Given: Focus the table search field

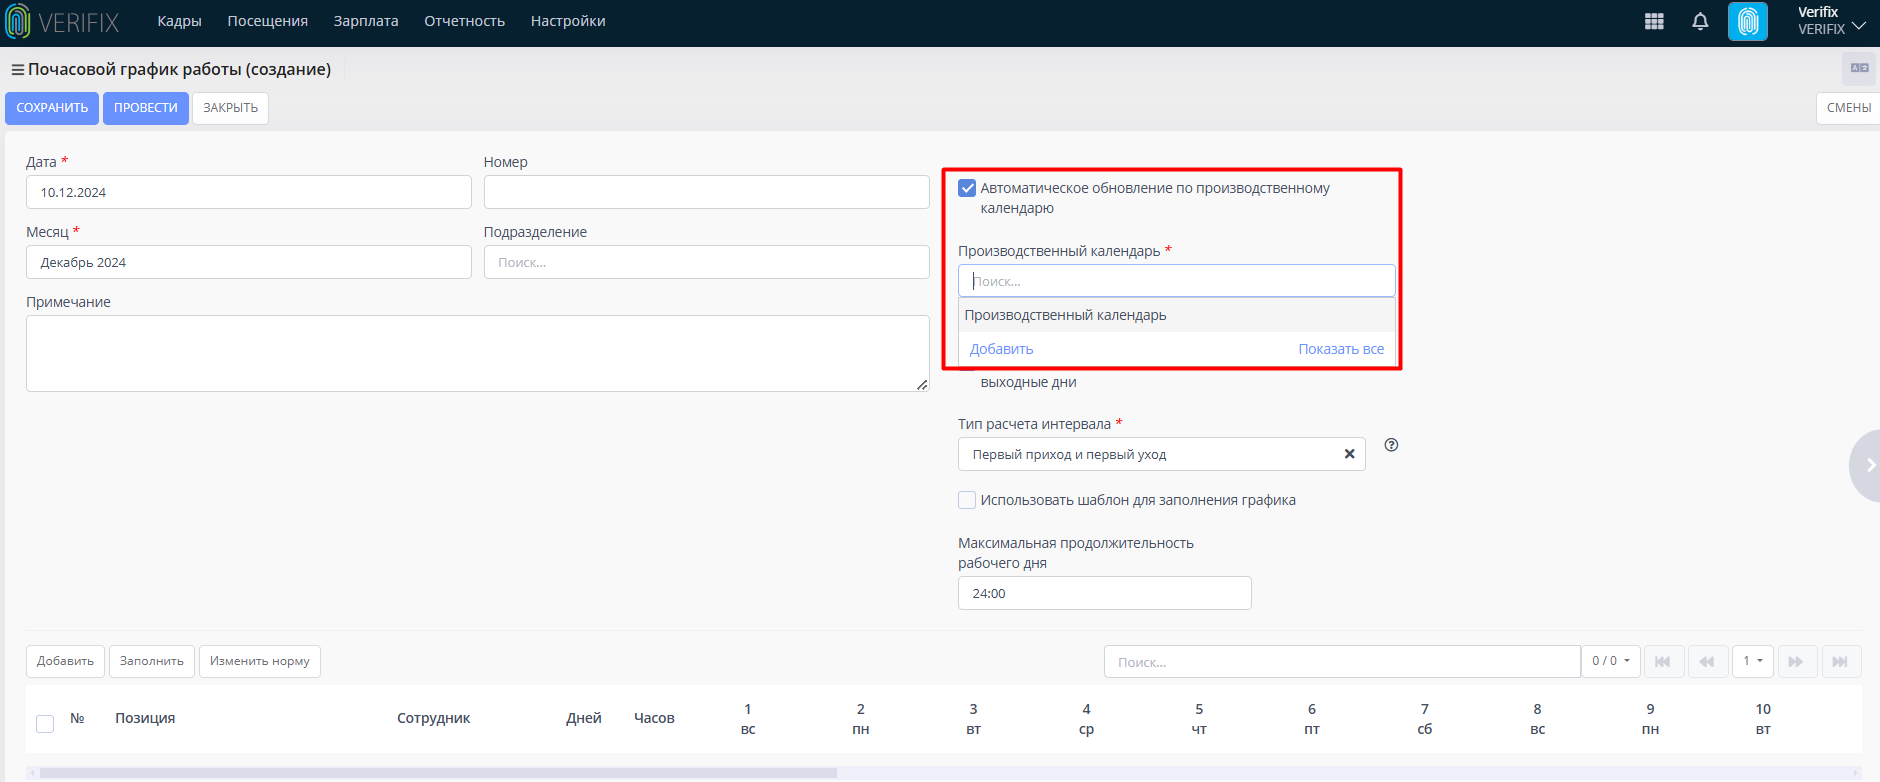Looking at the screenshot, I should [x=1342, y=662].
